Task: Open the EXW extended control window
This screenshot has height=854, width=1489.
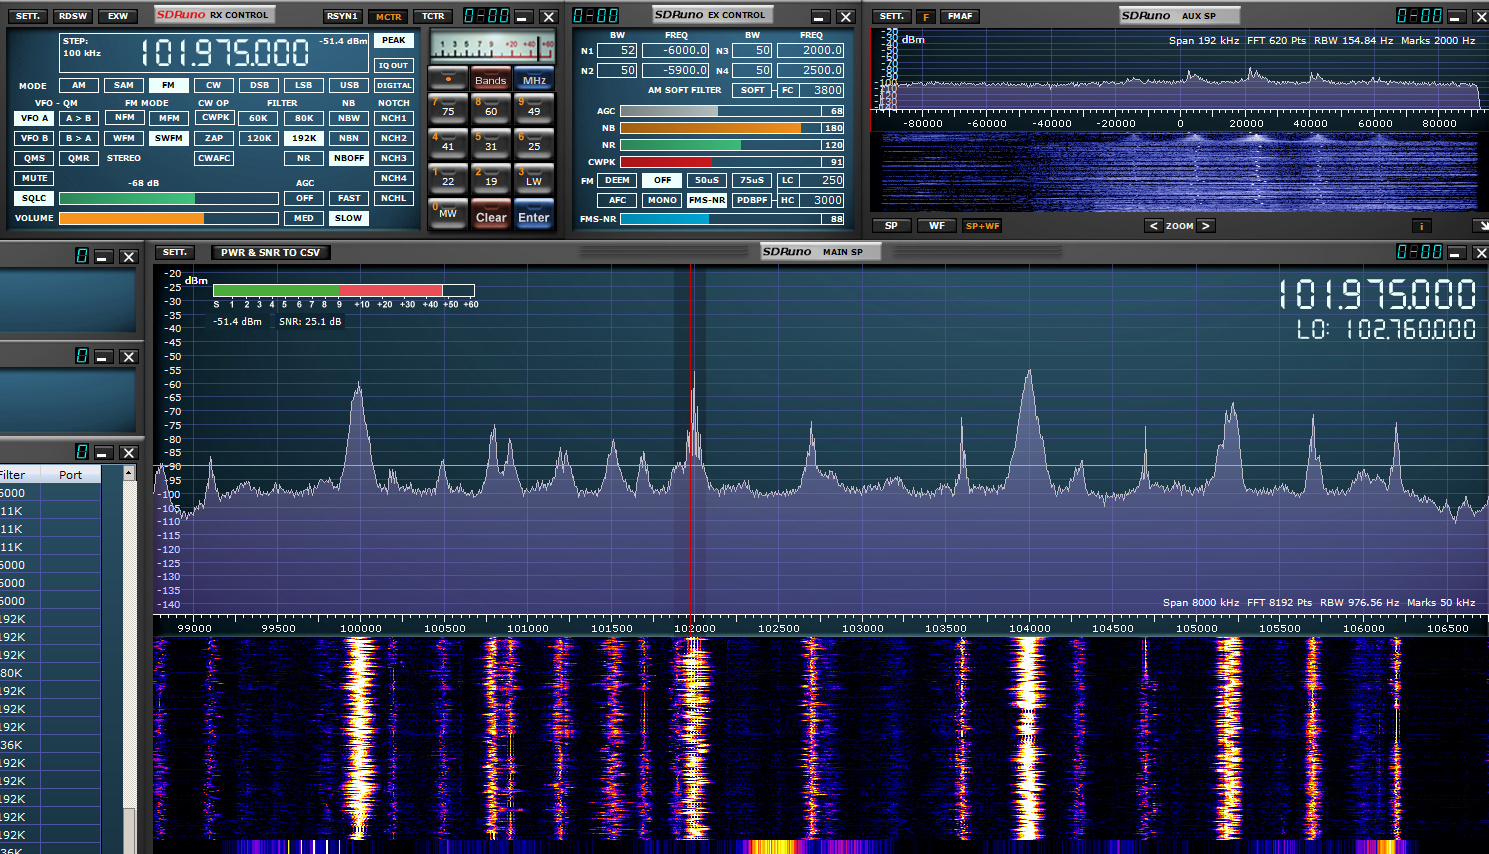Action: 118,16
